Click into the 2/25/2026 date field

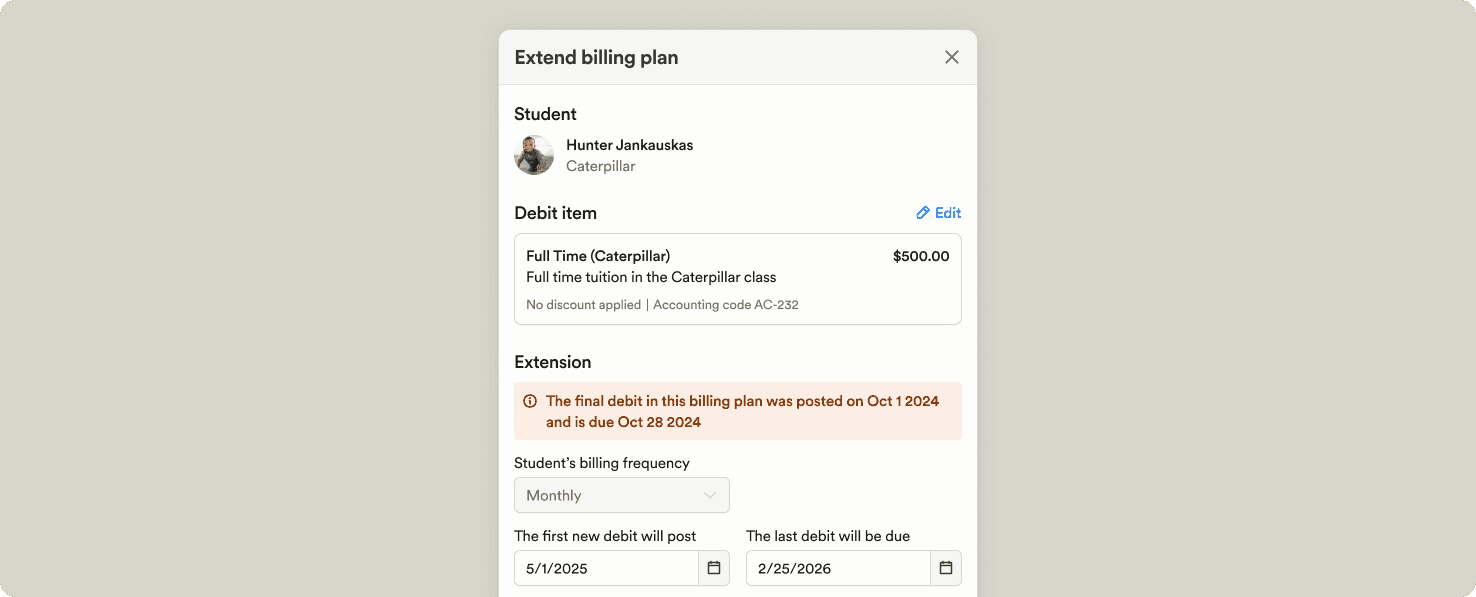tap(838, 568)
